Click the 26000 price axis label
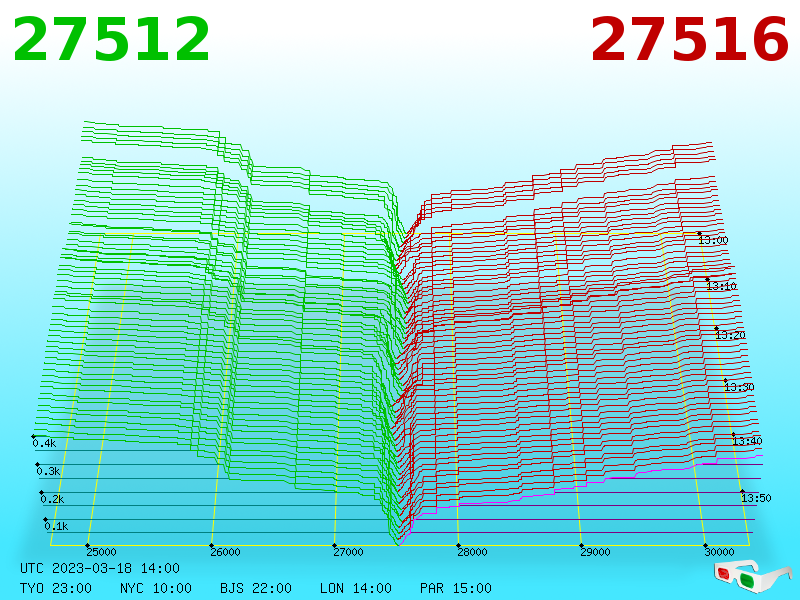 click(x=225, y=552)
